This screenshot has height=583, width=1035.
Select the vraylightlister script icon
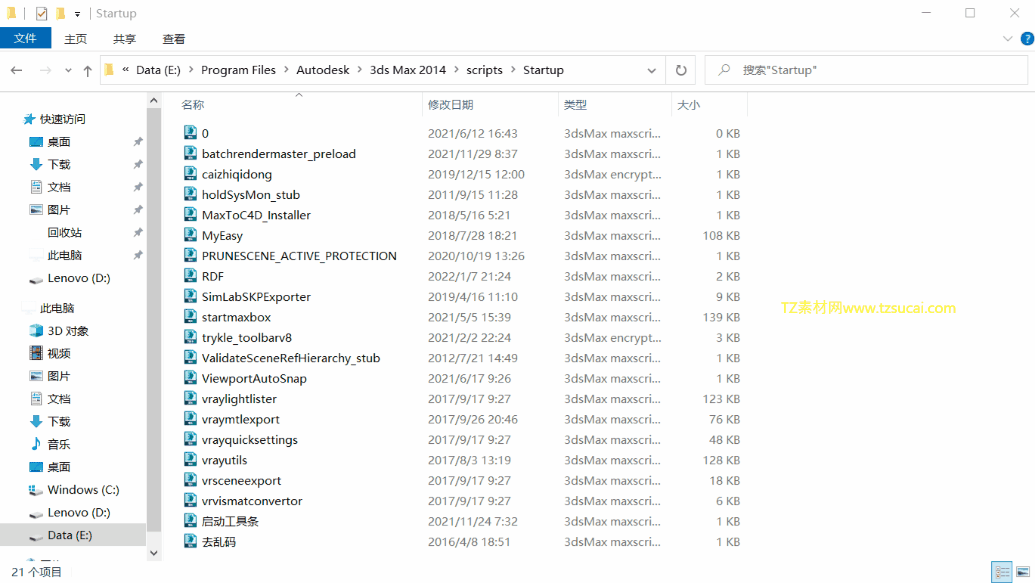point(190,399)
